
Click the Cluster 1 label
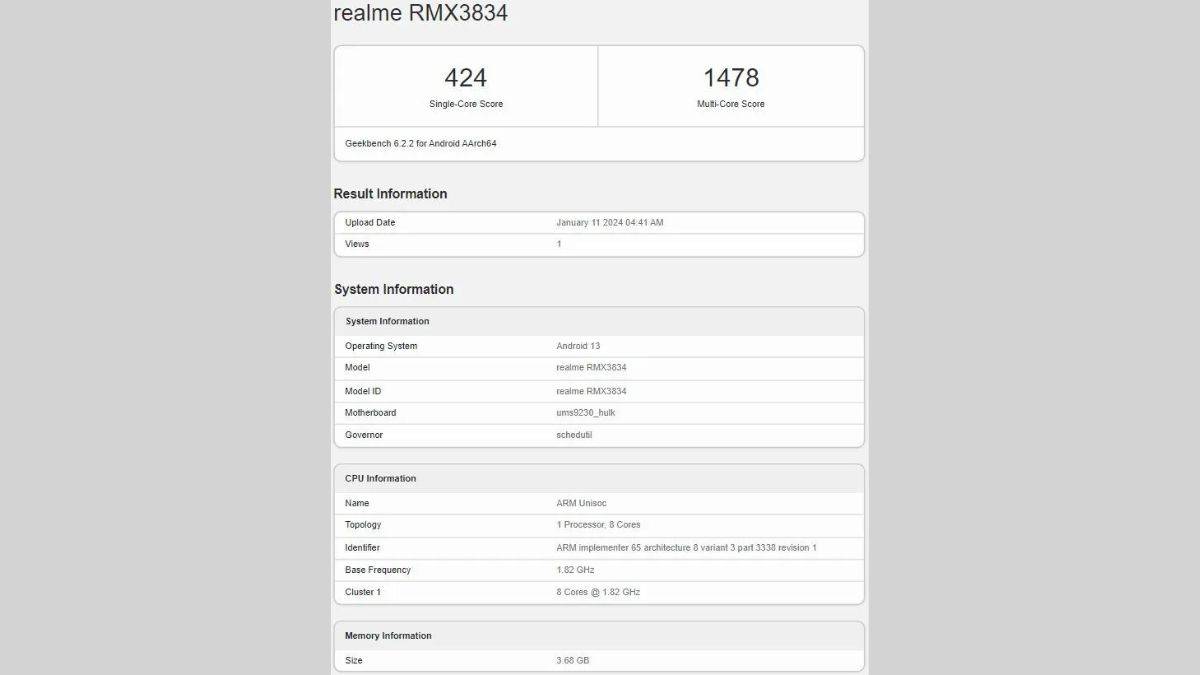tap(363, 592)
